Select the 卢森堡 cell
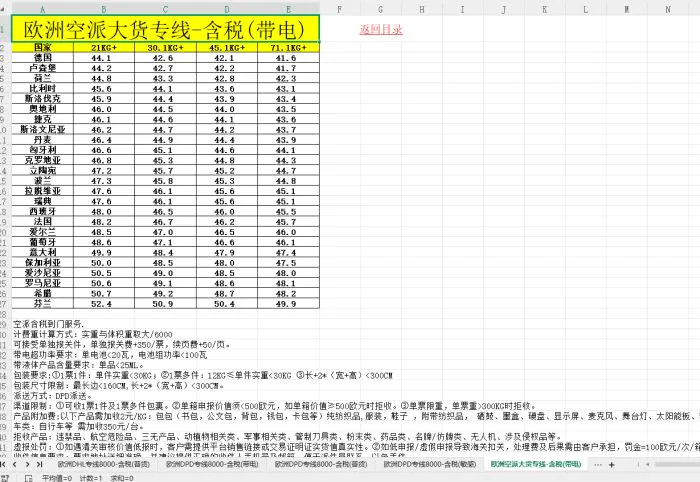Image resolution: width=700 pixels, height=482 pixels. click(42, 68)
